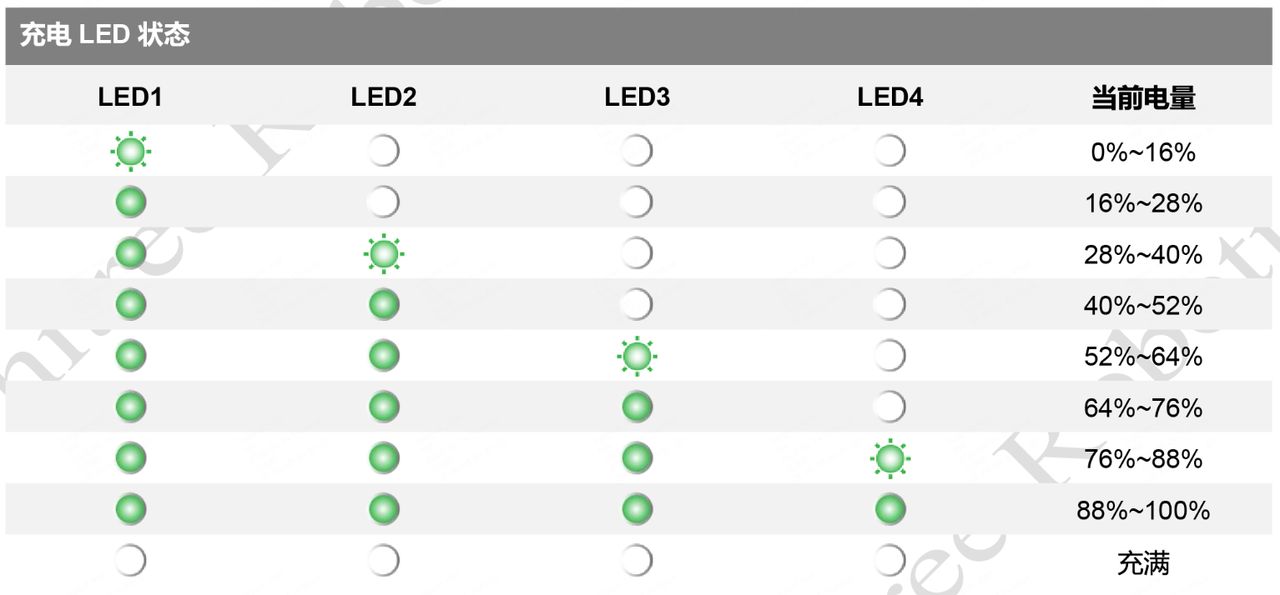Click the LED1 column header
This screenshot has width=1280, height=595.
click(x=130, y=98)
